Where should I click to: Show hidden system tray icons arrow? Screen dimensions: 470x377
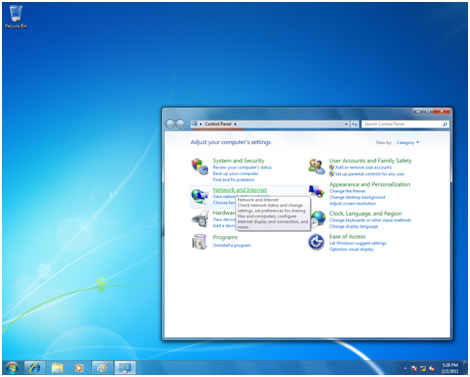(x=405, y=368)
